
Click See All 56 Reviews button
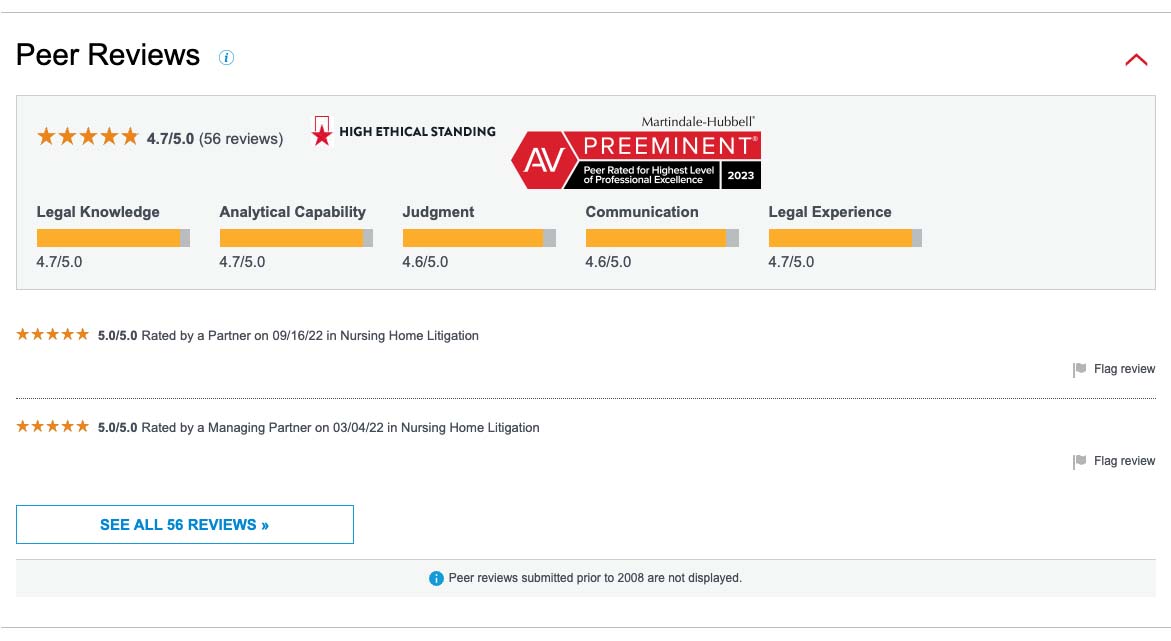[x=184, y=524]
